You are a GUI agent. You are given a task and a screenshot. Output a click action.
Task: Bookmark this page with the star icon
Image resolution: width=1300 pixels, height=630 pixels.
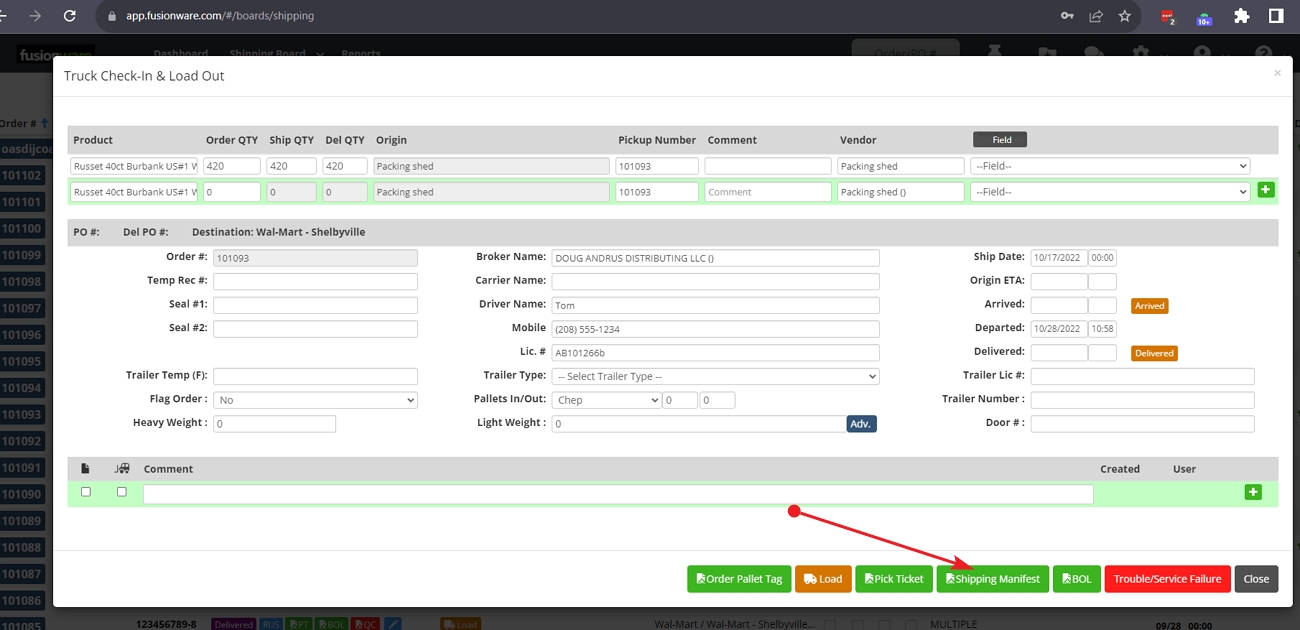(x=1125, y=16)
